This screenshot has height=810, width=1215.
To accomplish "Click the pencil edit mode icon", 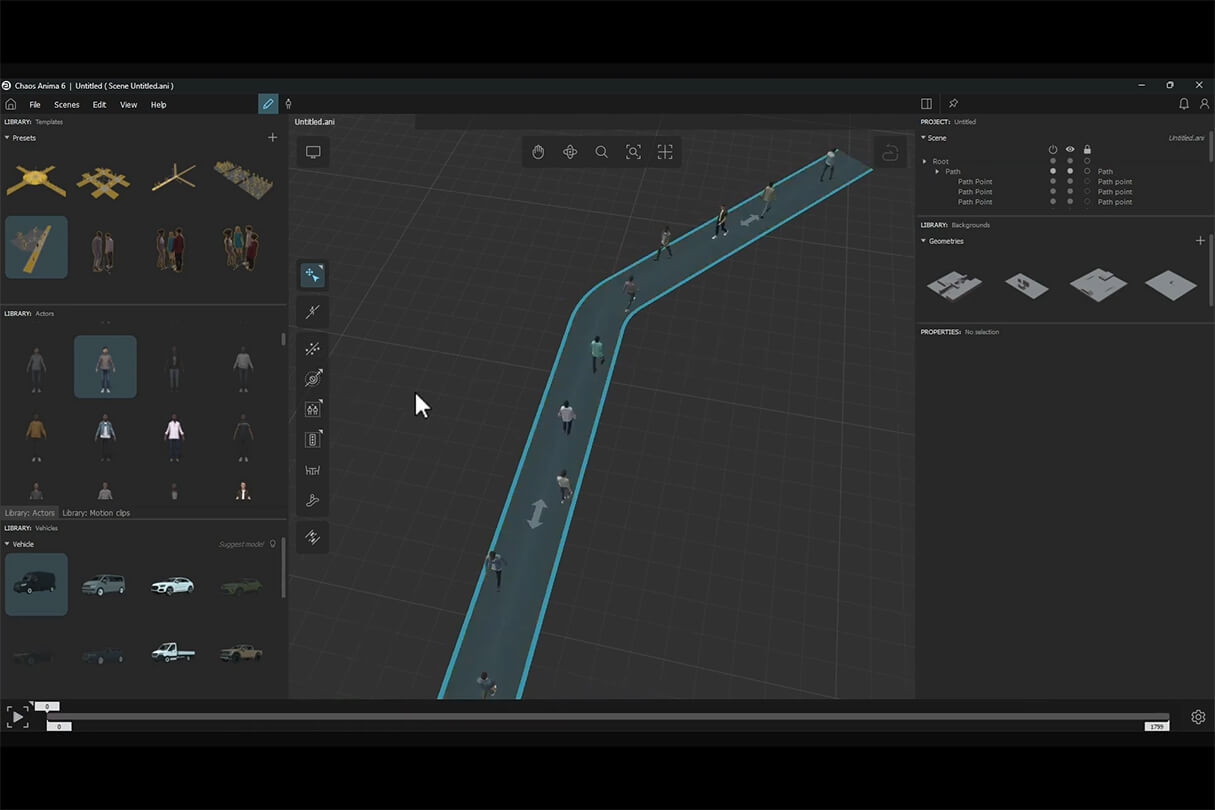I will (267, 104).
